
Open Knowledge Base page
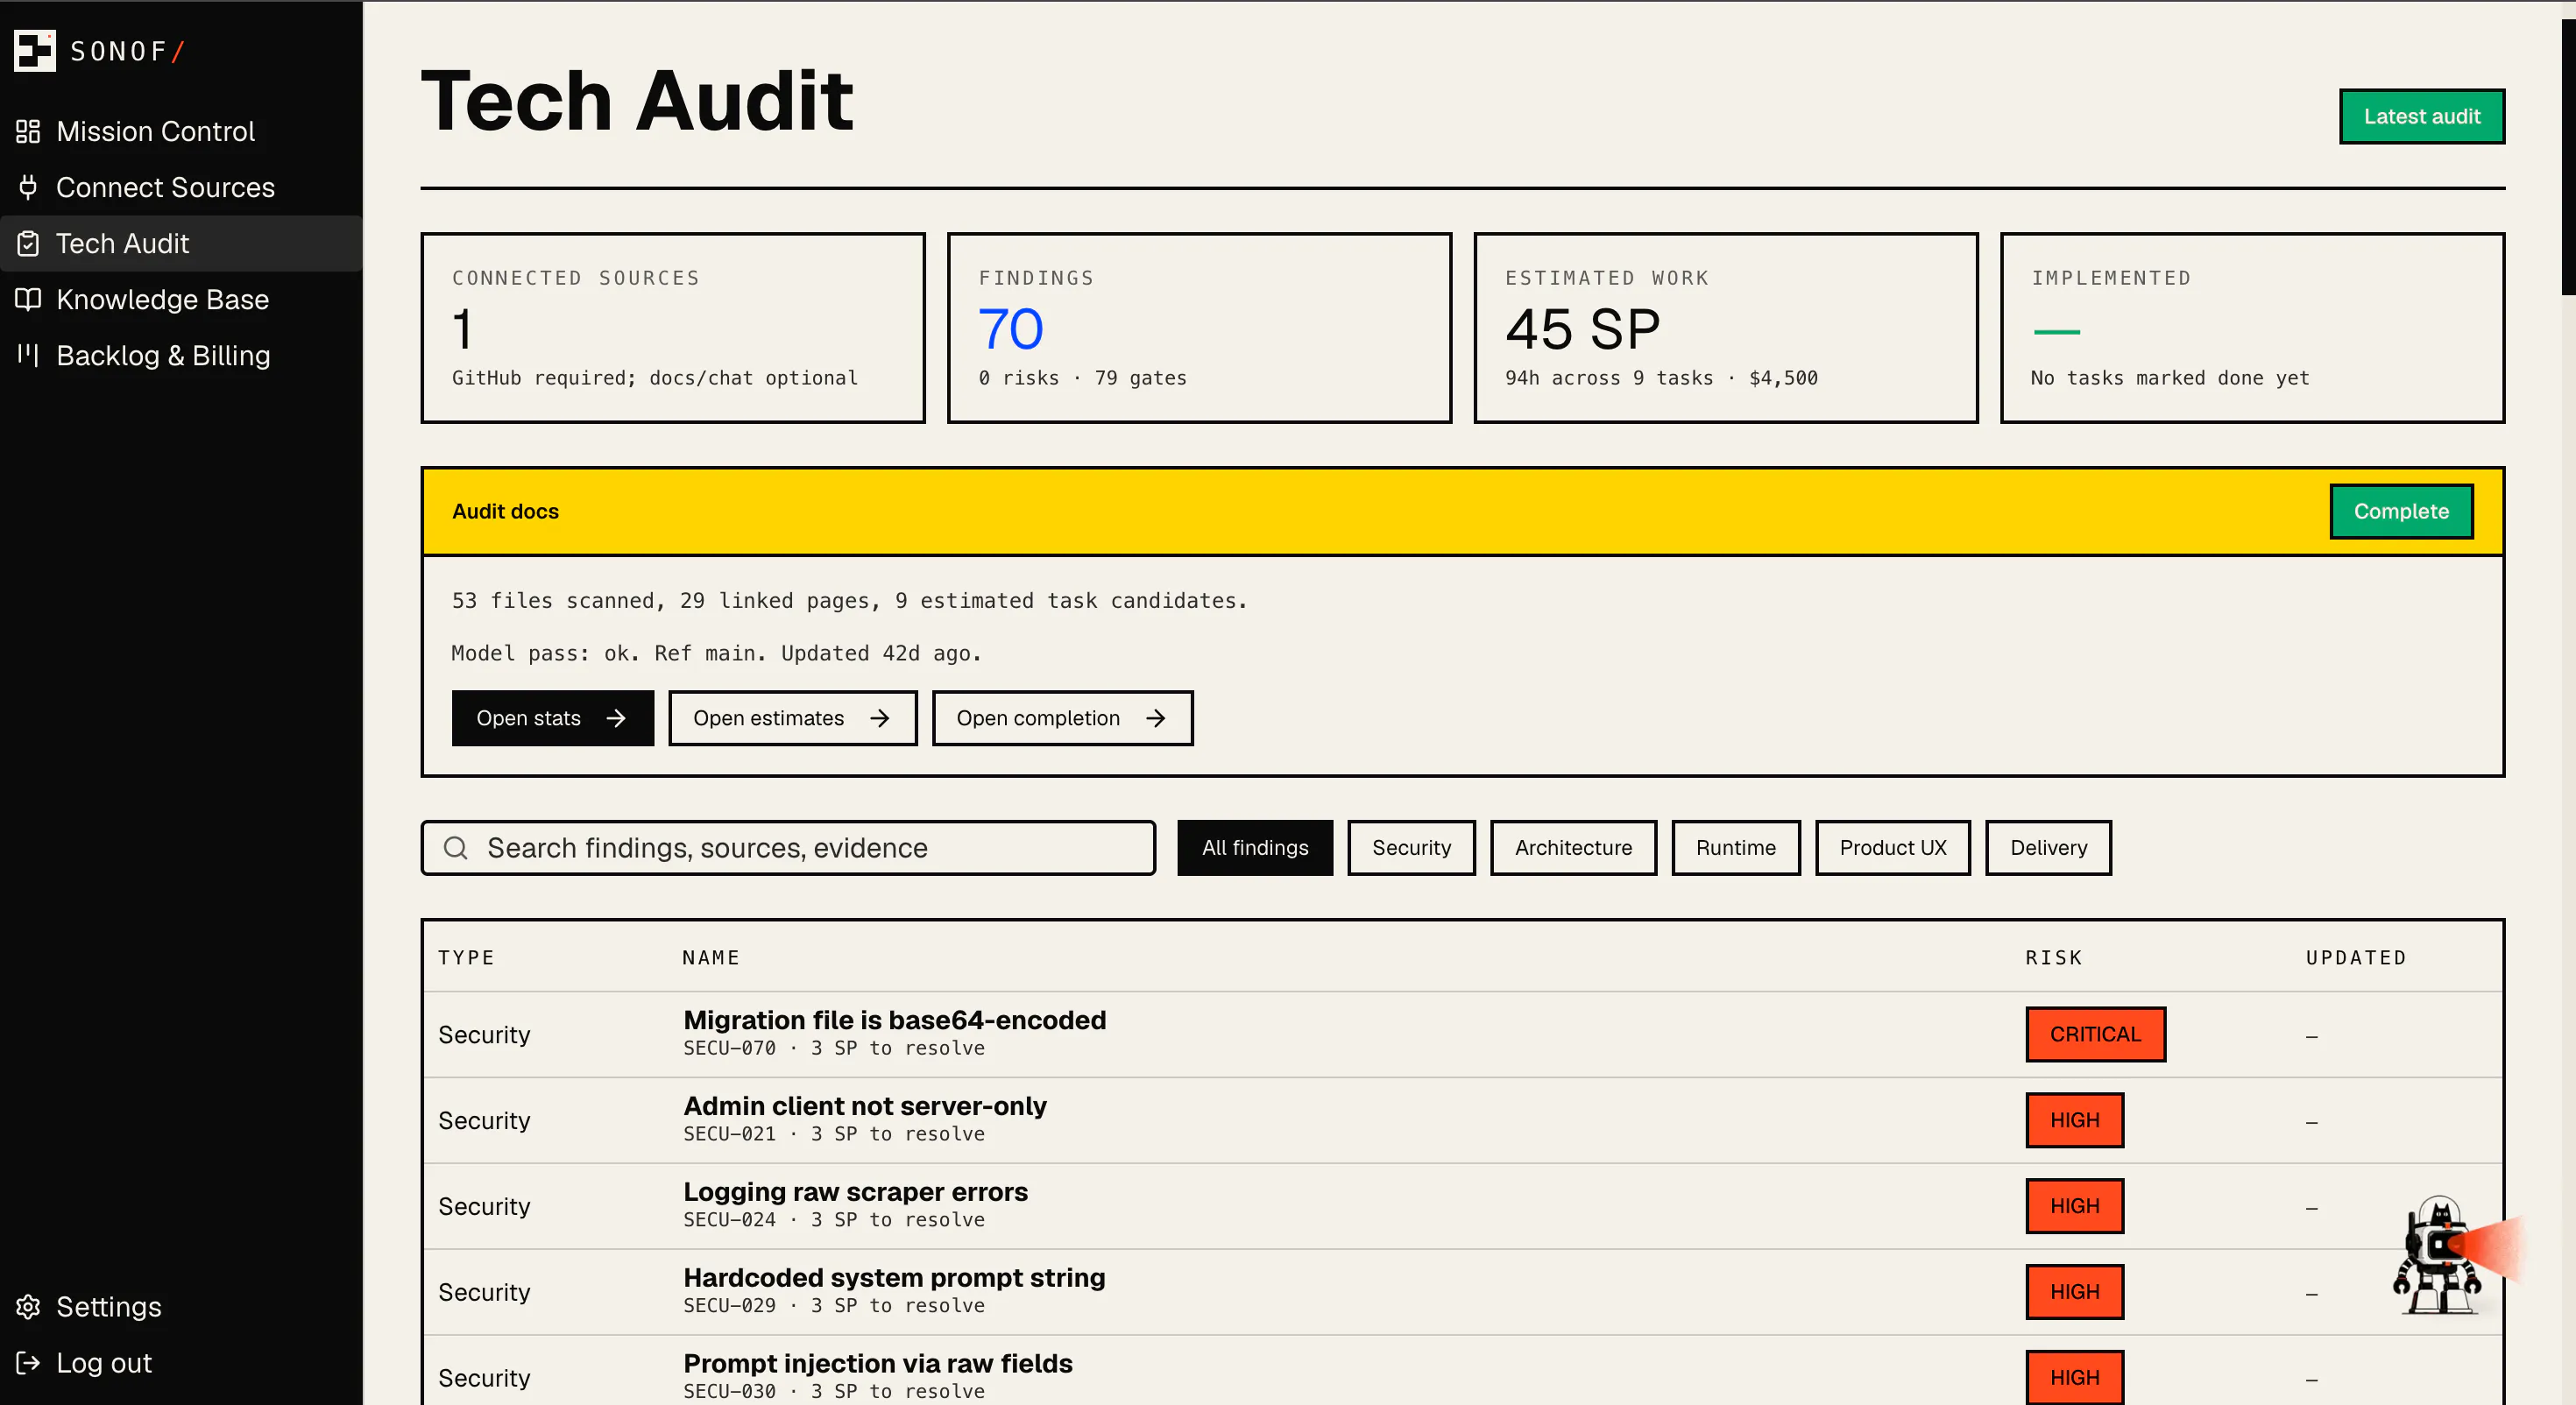181,299
